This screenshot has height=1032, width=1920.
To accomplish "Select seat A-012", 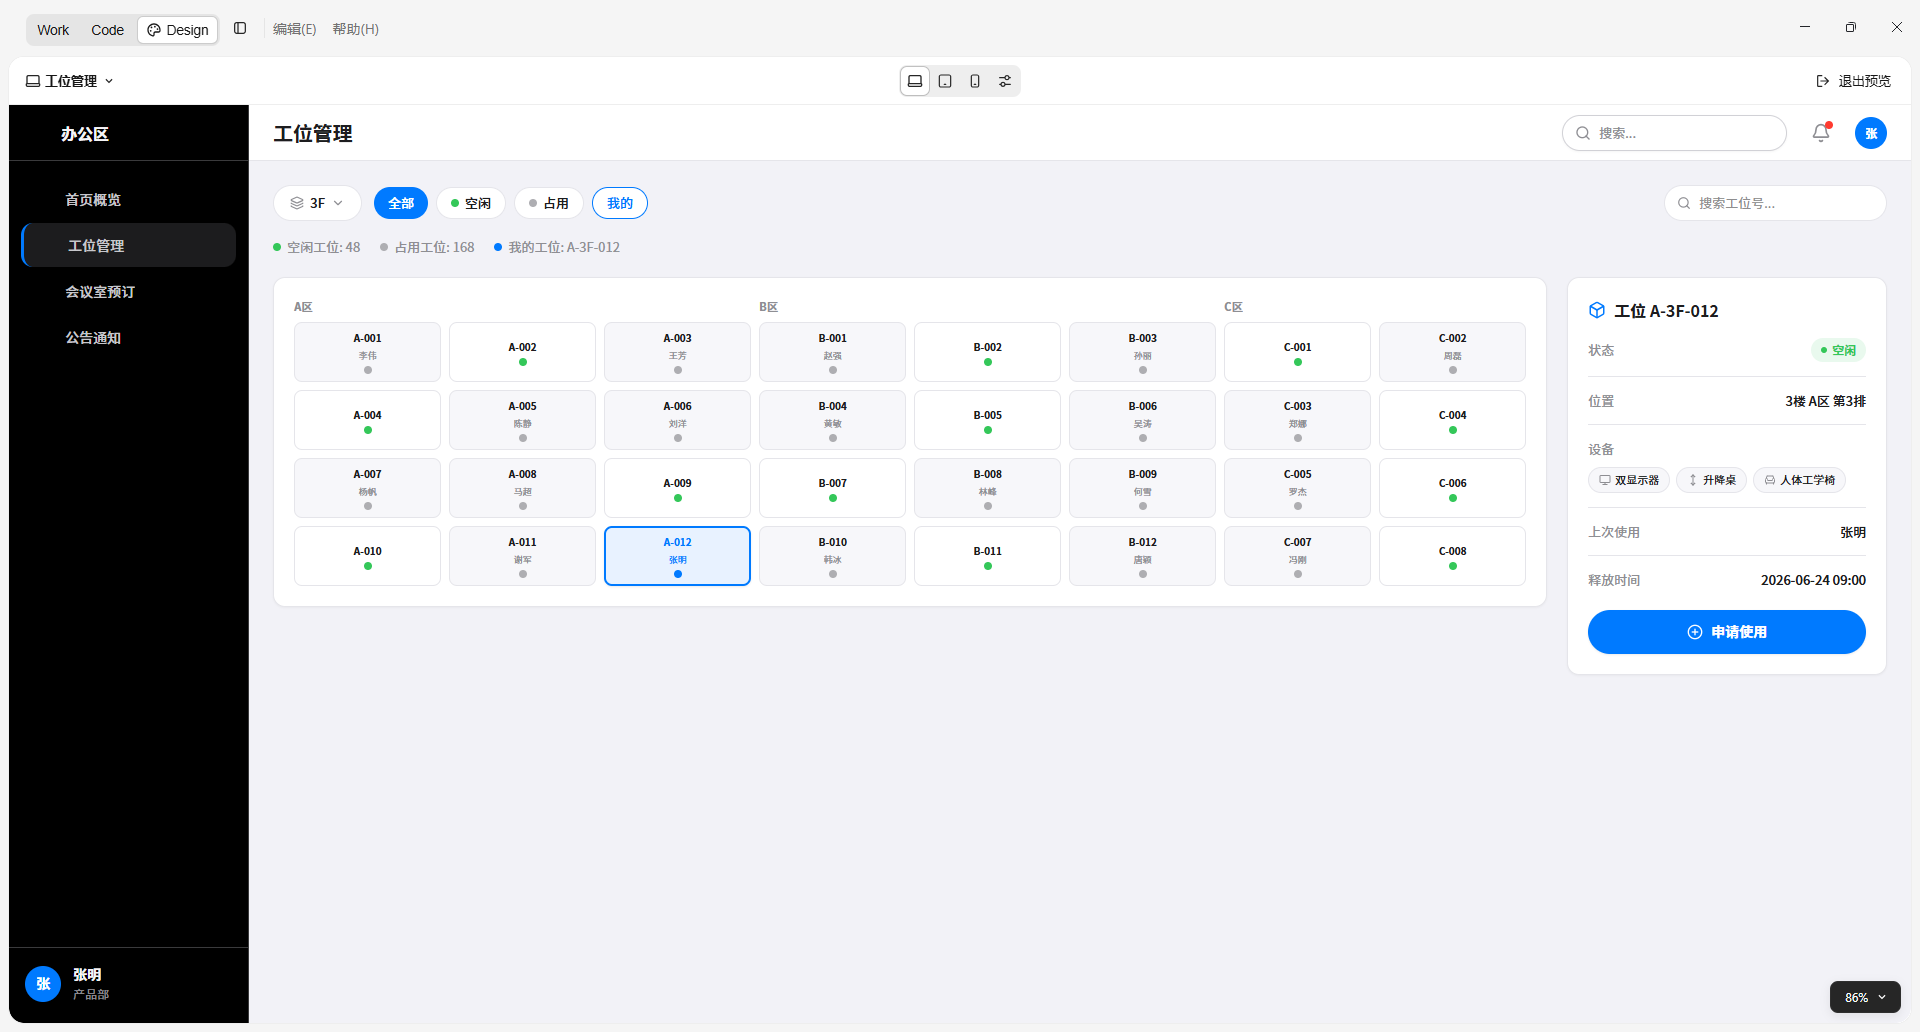I will click(x=677, y=556).
